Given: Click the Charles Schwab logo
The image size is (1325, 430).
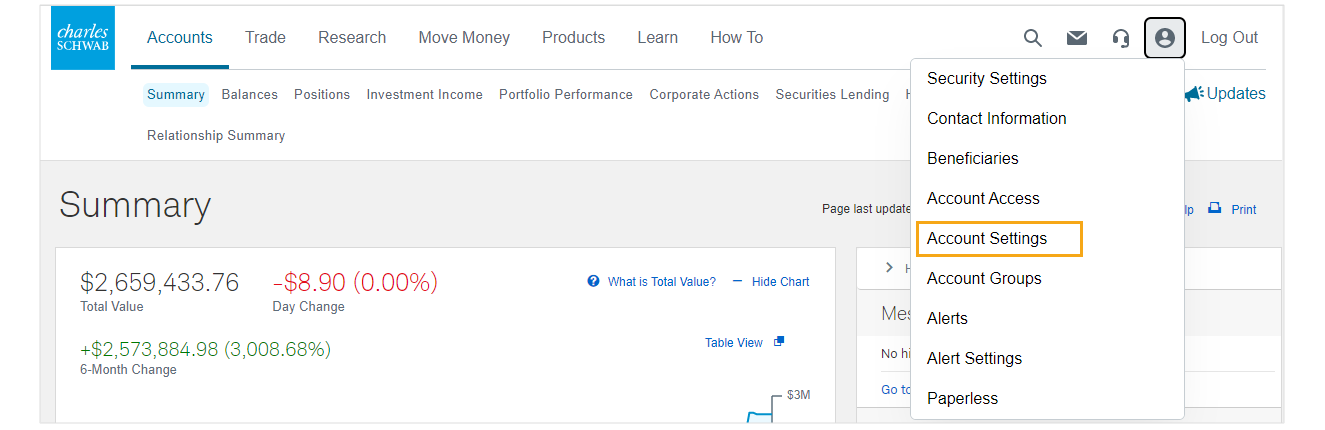Looking at the screenshot, I should [83, 38].
